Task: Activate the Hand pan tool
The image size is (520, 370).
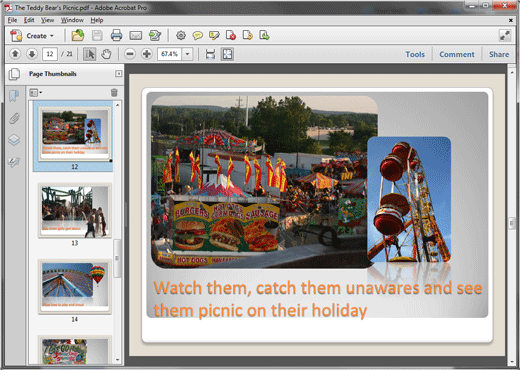Action: (x=106, y=54)
